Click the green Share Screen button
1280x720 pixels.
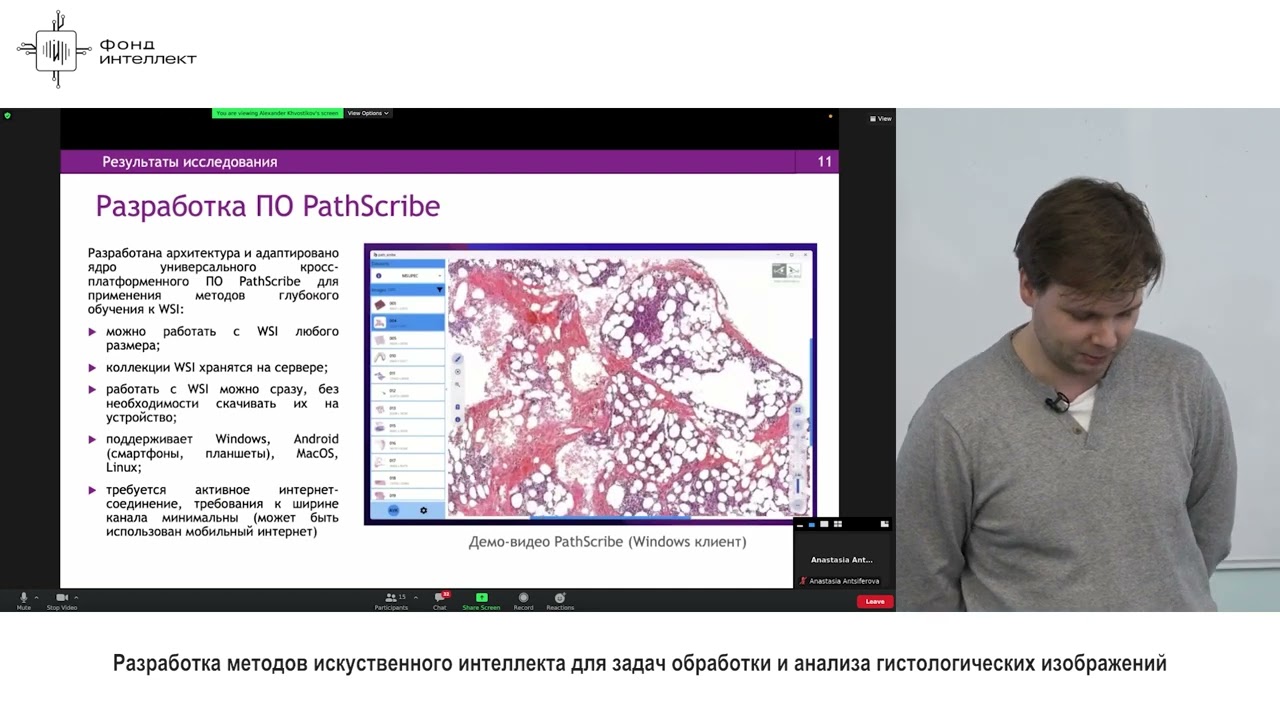(x=481, y=600)
